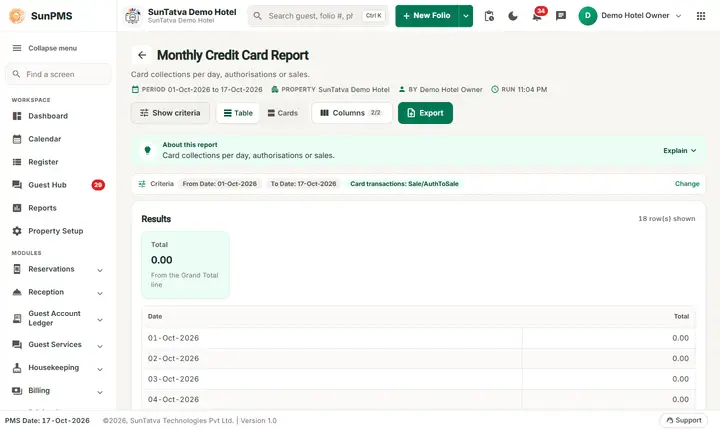720x430 pixels.
Task: Click the lightbulb icon in About this report
Action: pos(147,150)
